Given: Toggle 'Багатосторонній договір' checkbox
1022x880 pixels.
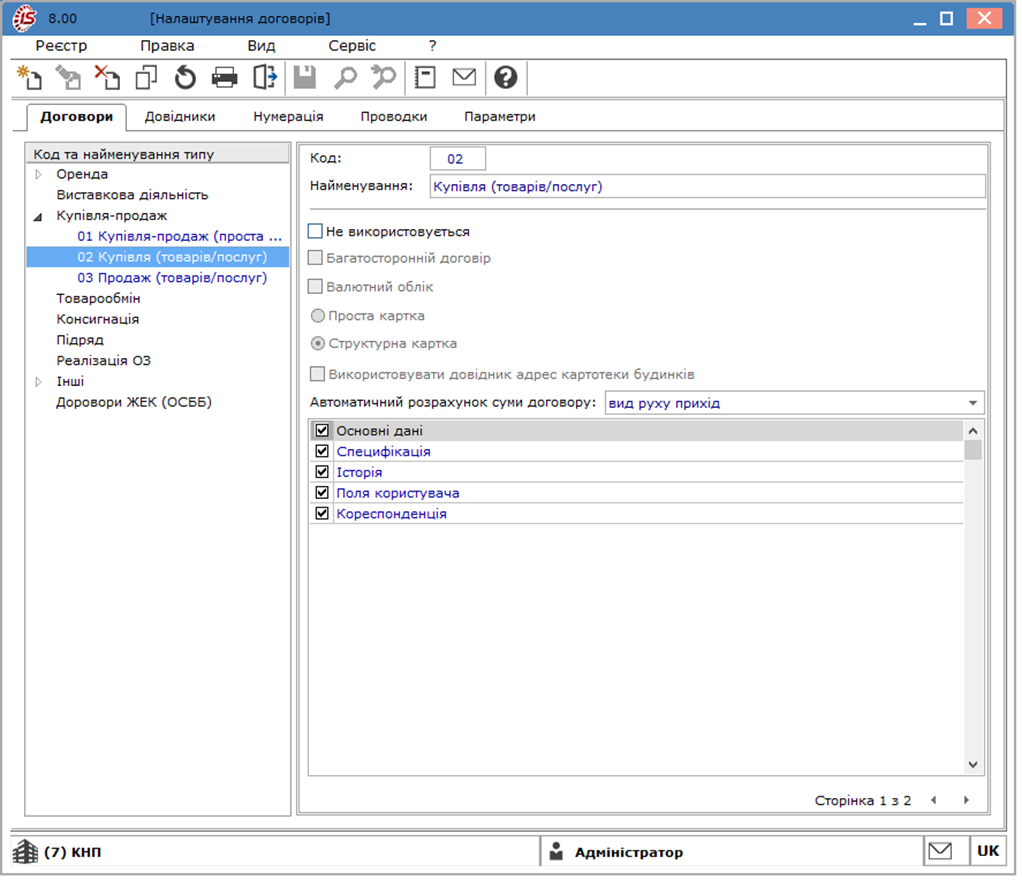Looking at the screenshot, I should tap(315, 258).
